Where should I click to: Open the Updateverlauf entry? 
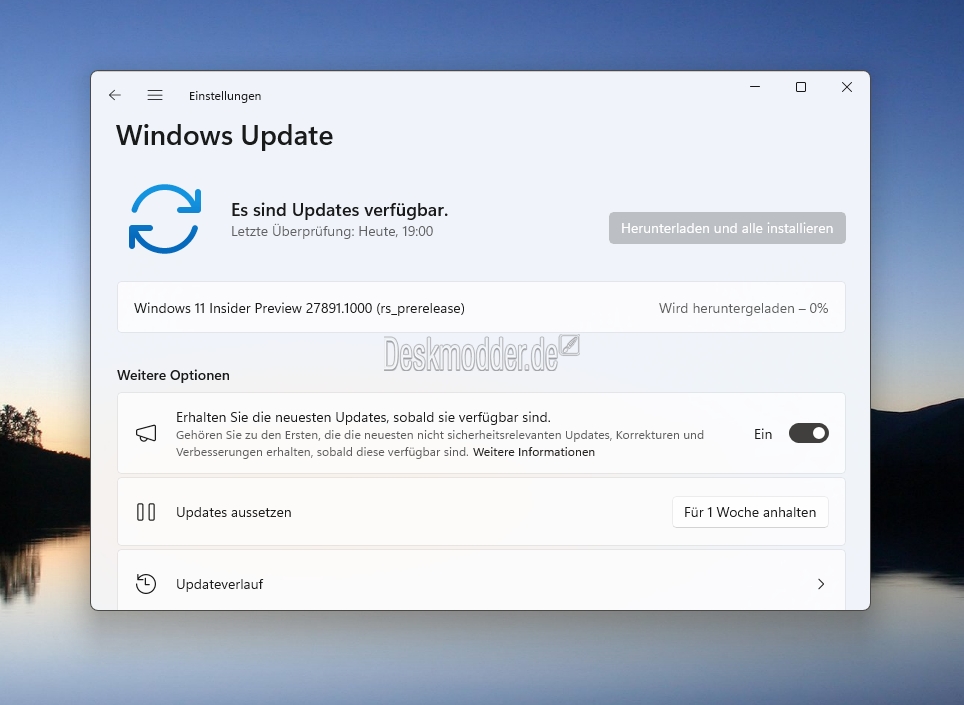coord(481,580)
